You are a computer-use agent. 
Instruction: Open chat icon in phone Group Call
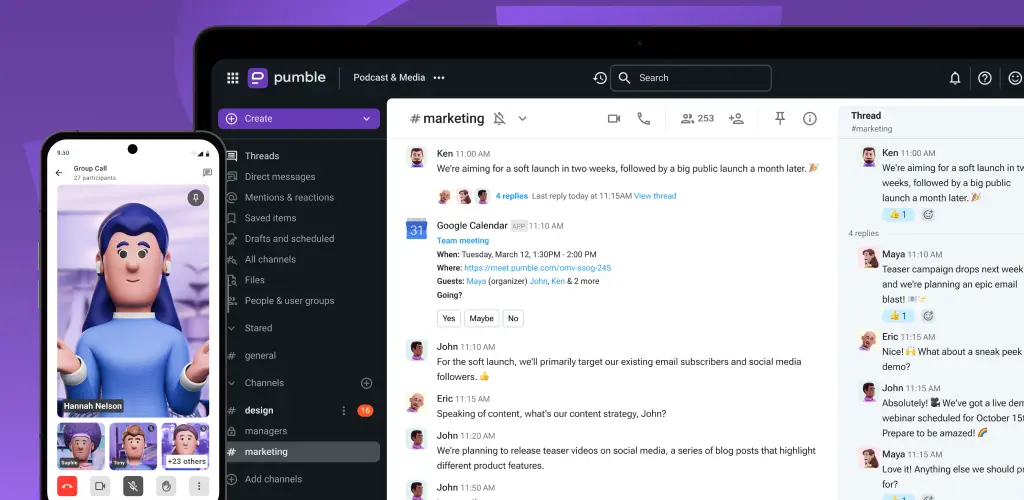tap(207, 173)
